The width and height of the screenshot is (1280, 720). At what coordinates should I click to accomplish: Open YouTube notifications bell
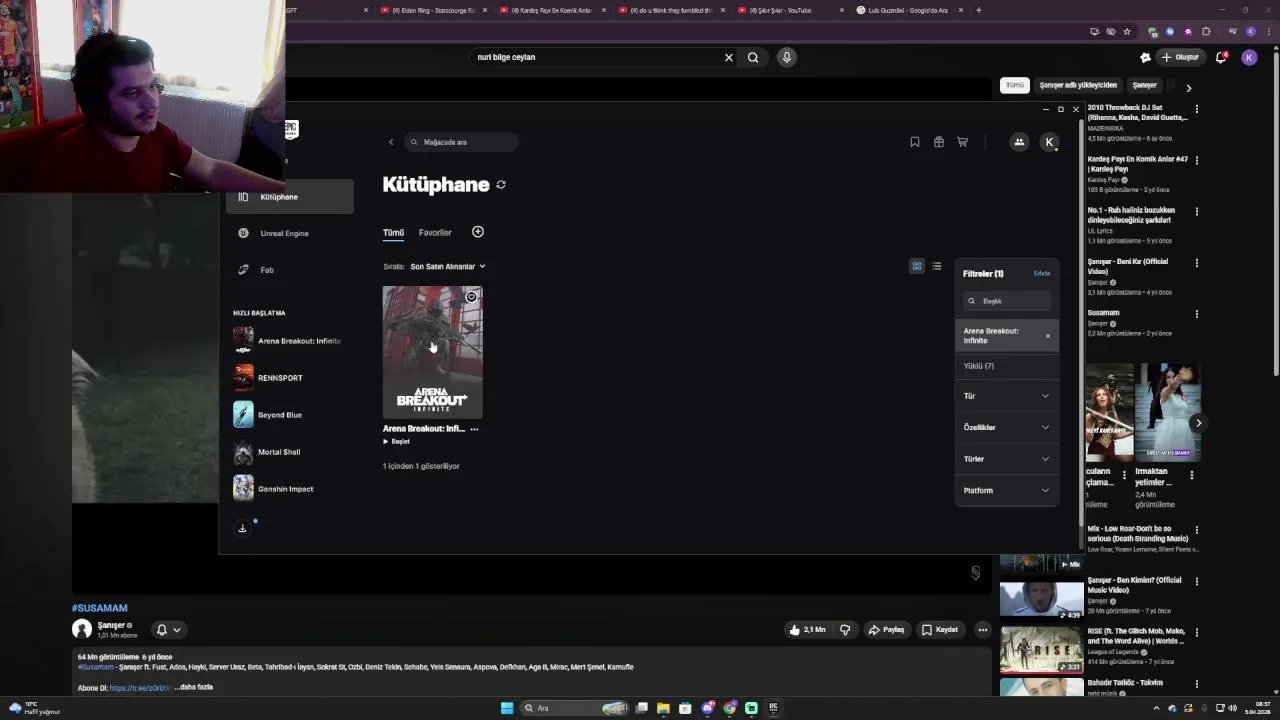pyautogui.click(x=1221, y=57)
